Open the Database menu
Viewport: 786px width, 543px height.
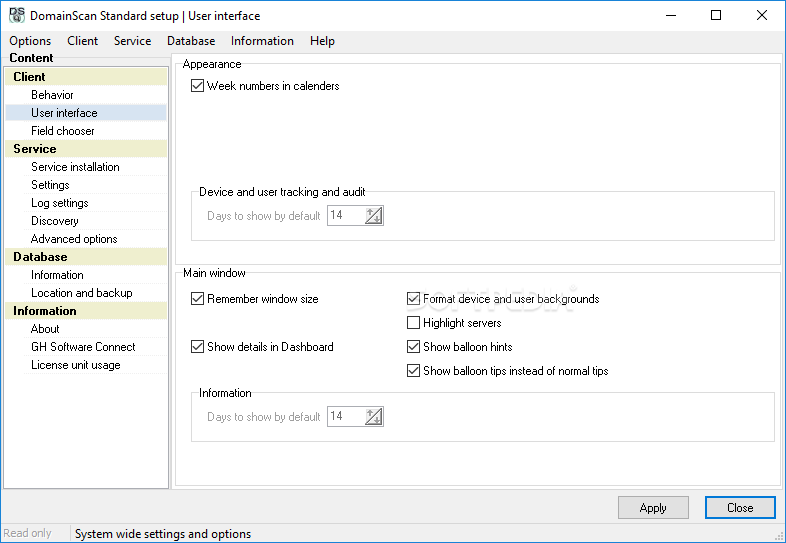point(191,41)
